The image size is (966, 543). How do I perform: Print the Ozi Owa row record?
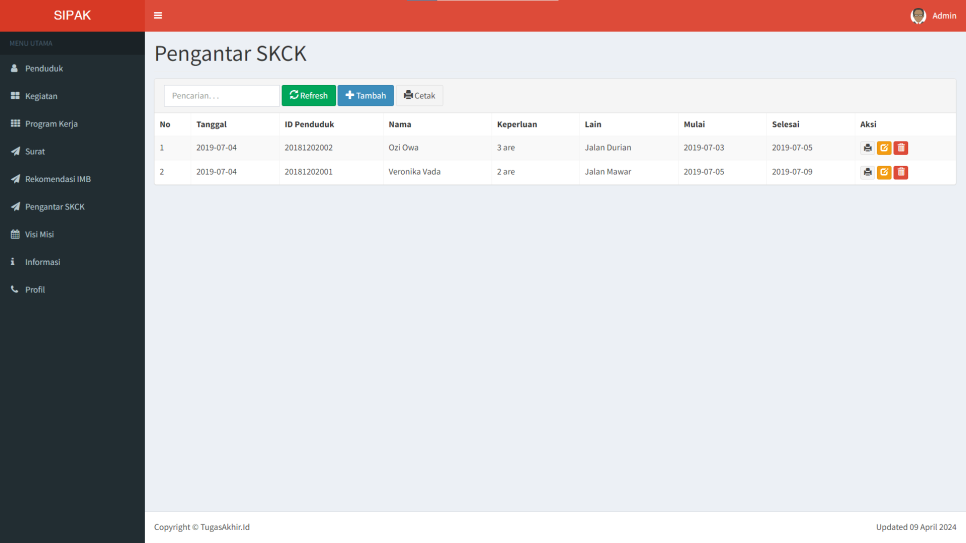[867, 148]
